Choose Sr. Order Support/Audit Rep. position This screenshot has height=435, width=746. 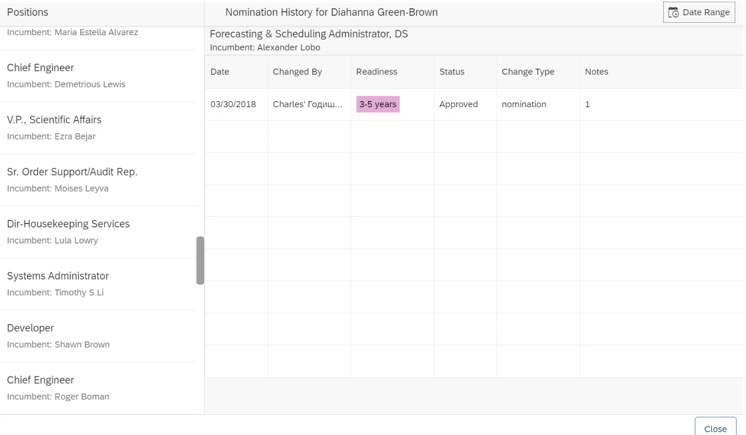[x=100, y=180]
